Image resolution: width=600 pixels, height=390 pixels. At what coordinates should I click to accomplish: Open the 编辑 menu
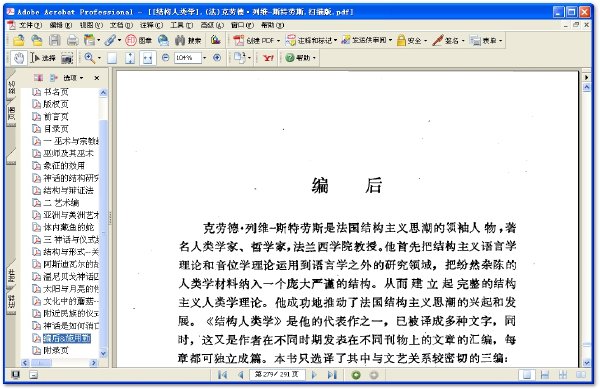point(60,25)
